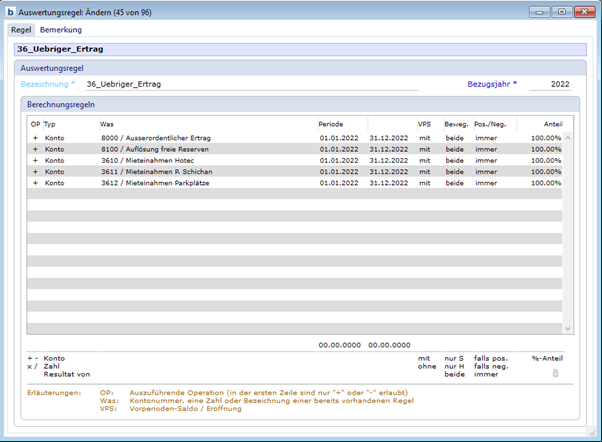Screen dimensions: 602x442
Task: Maximize the Auswertungsregel window
Action: (560, 12)
